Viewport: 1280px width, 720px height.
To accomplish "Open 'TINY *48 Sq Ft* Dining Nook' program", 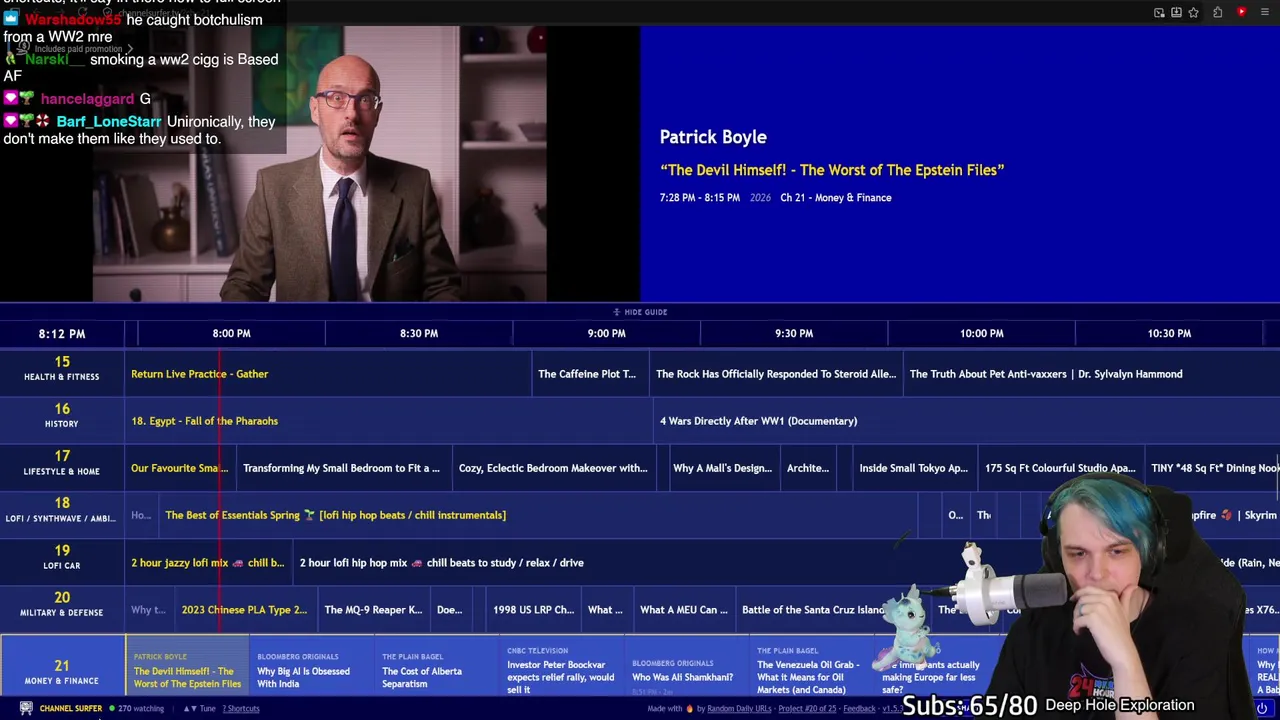I will point(1213,468).
